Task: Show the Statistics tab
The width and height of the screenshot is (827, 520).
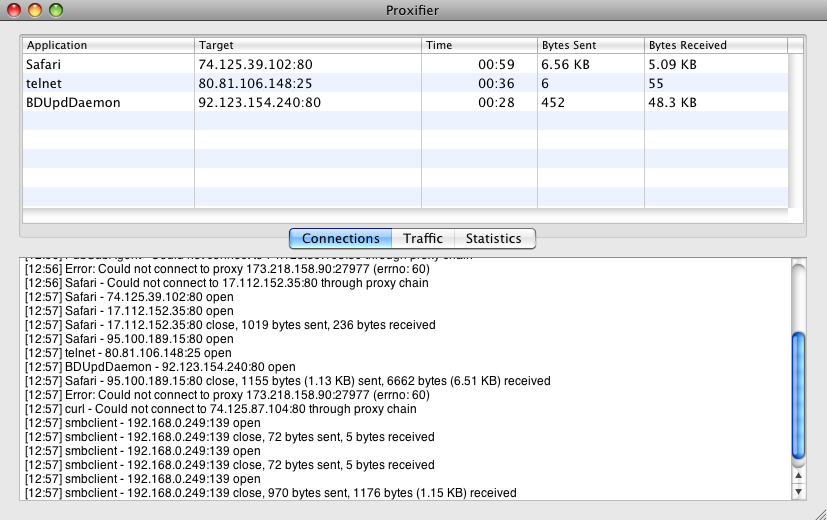Action: pyautogui.click(x=494, y=238)
